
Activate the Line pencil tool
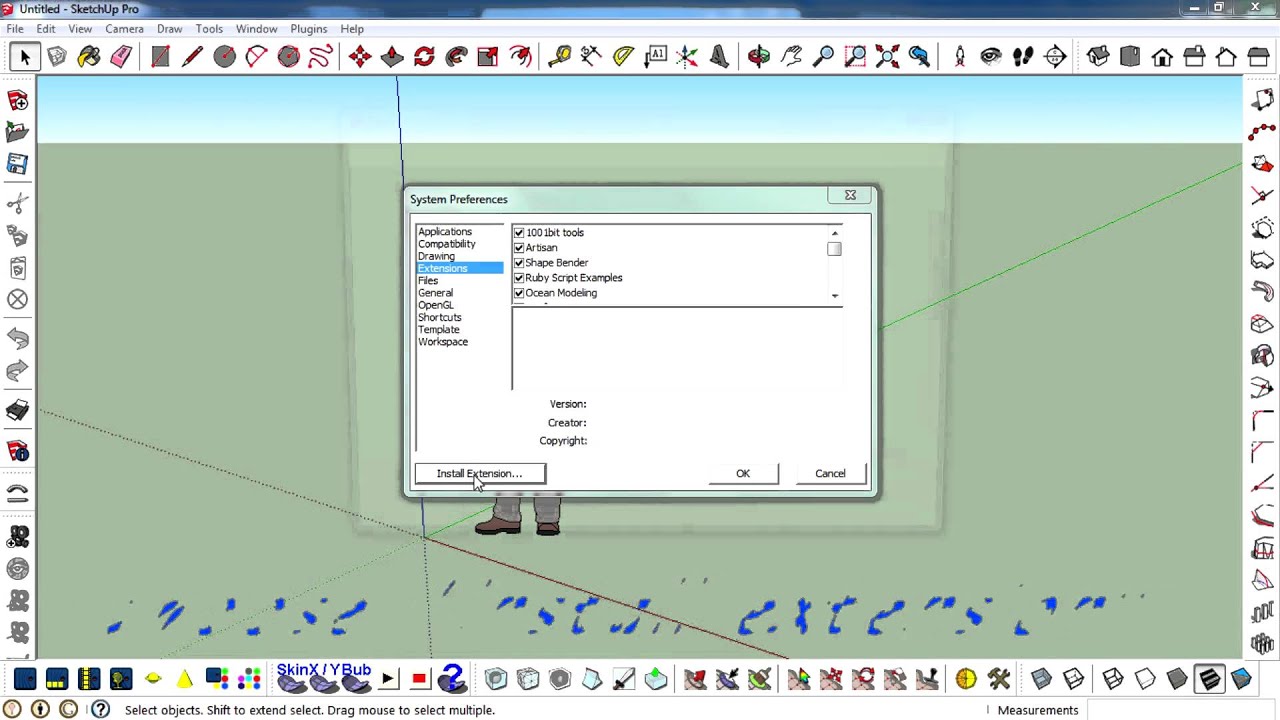click(192, 57)
